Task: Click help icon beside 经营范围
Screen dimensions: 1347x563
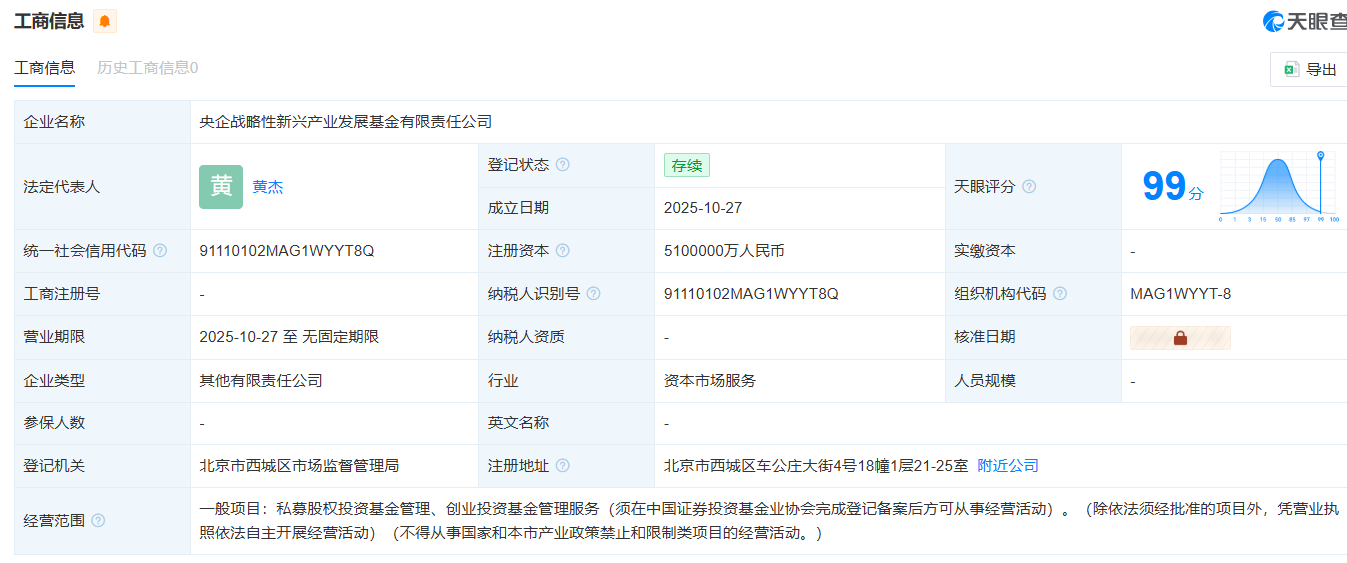Action: tap(98, 521)
